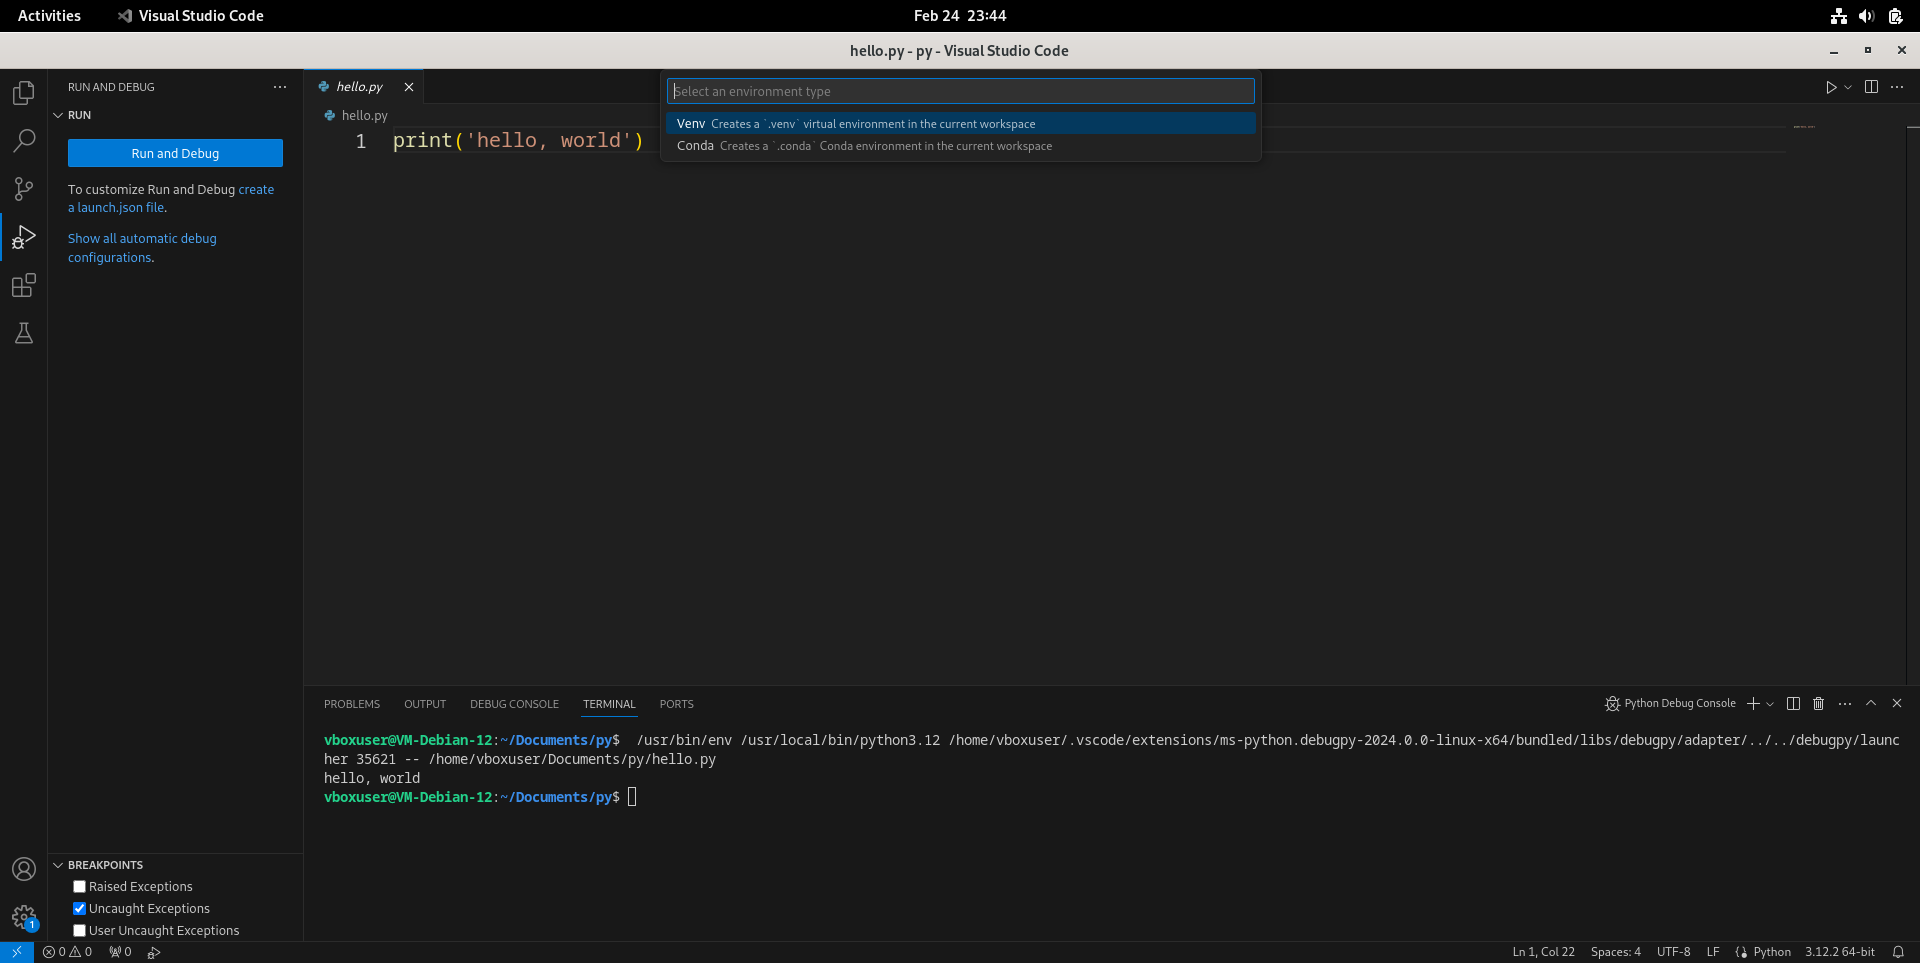This screenshot has width=1920, height=963.
Task: Switch to the OUTPUT tab
Action: point(425,704)
